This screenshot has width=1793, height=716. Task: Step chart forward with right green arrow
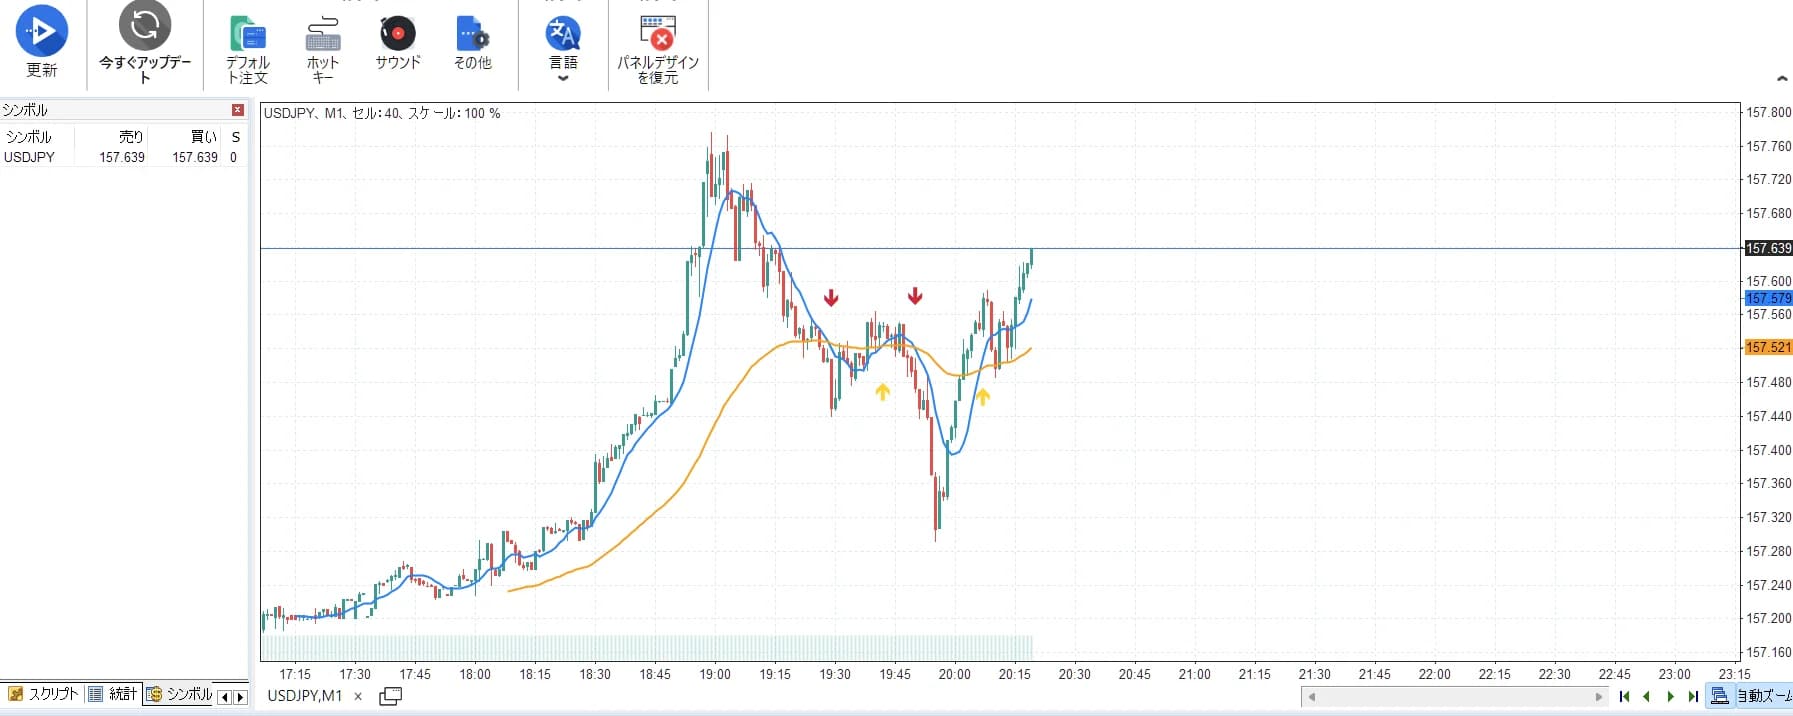pyautogui.click(x=1670, y=696)
